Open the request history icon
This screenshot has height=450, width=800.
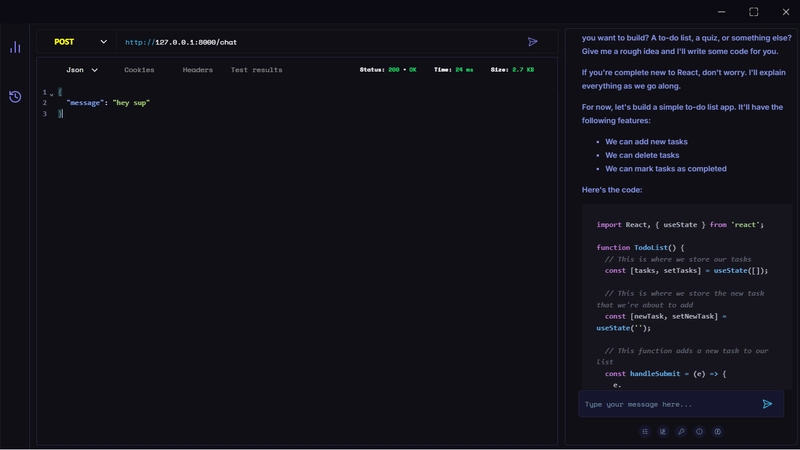15,96
